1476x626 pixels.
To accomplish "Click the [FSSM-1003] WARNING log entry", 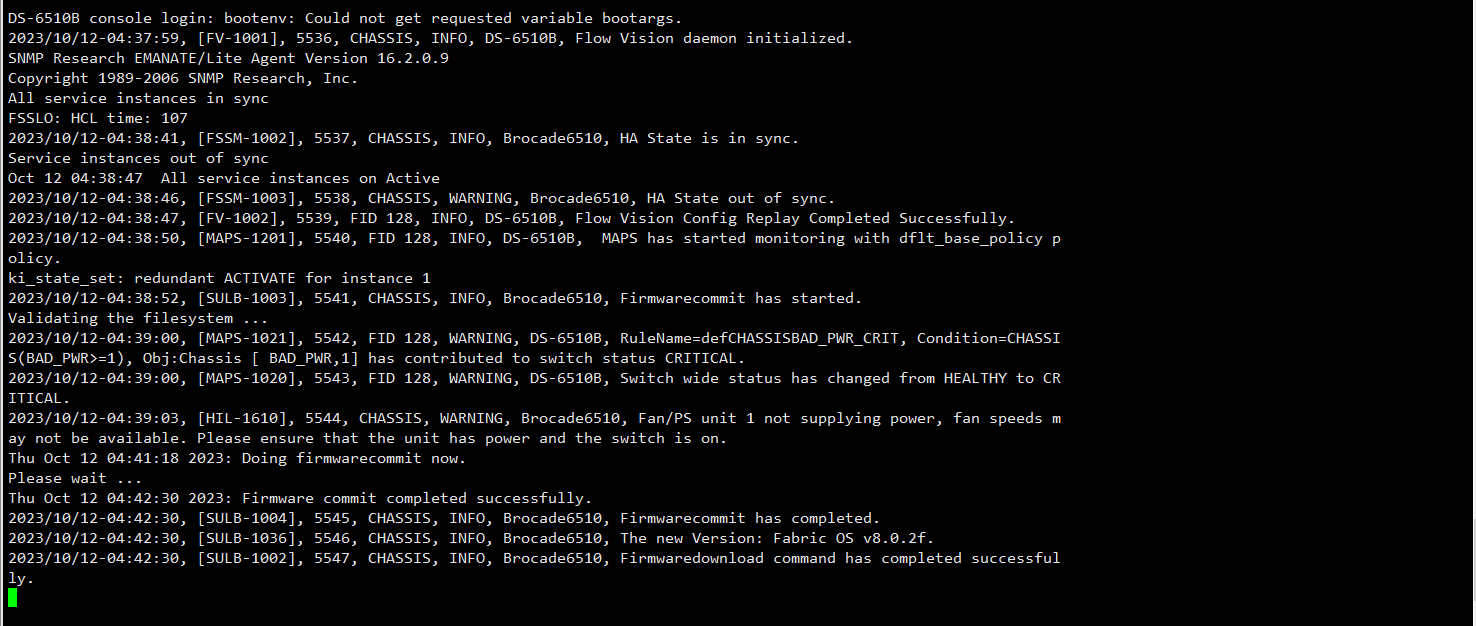I will point(421,198).
